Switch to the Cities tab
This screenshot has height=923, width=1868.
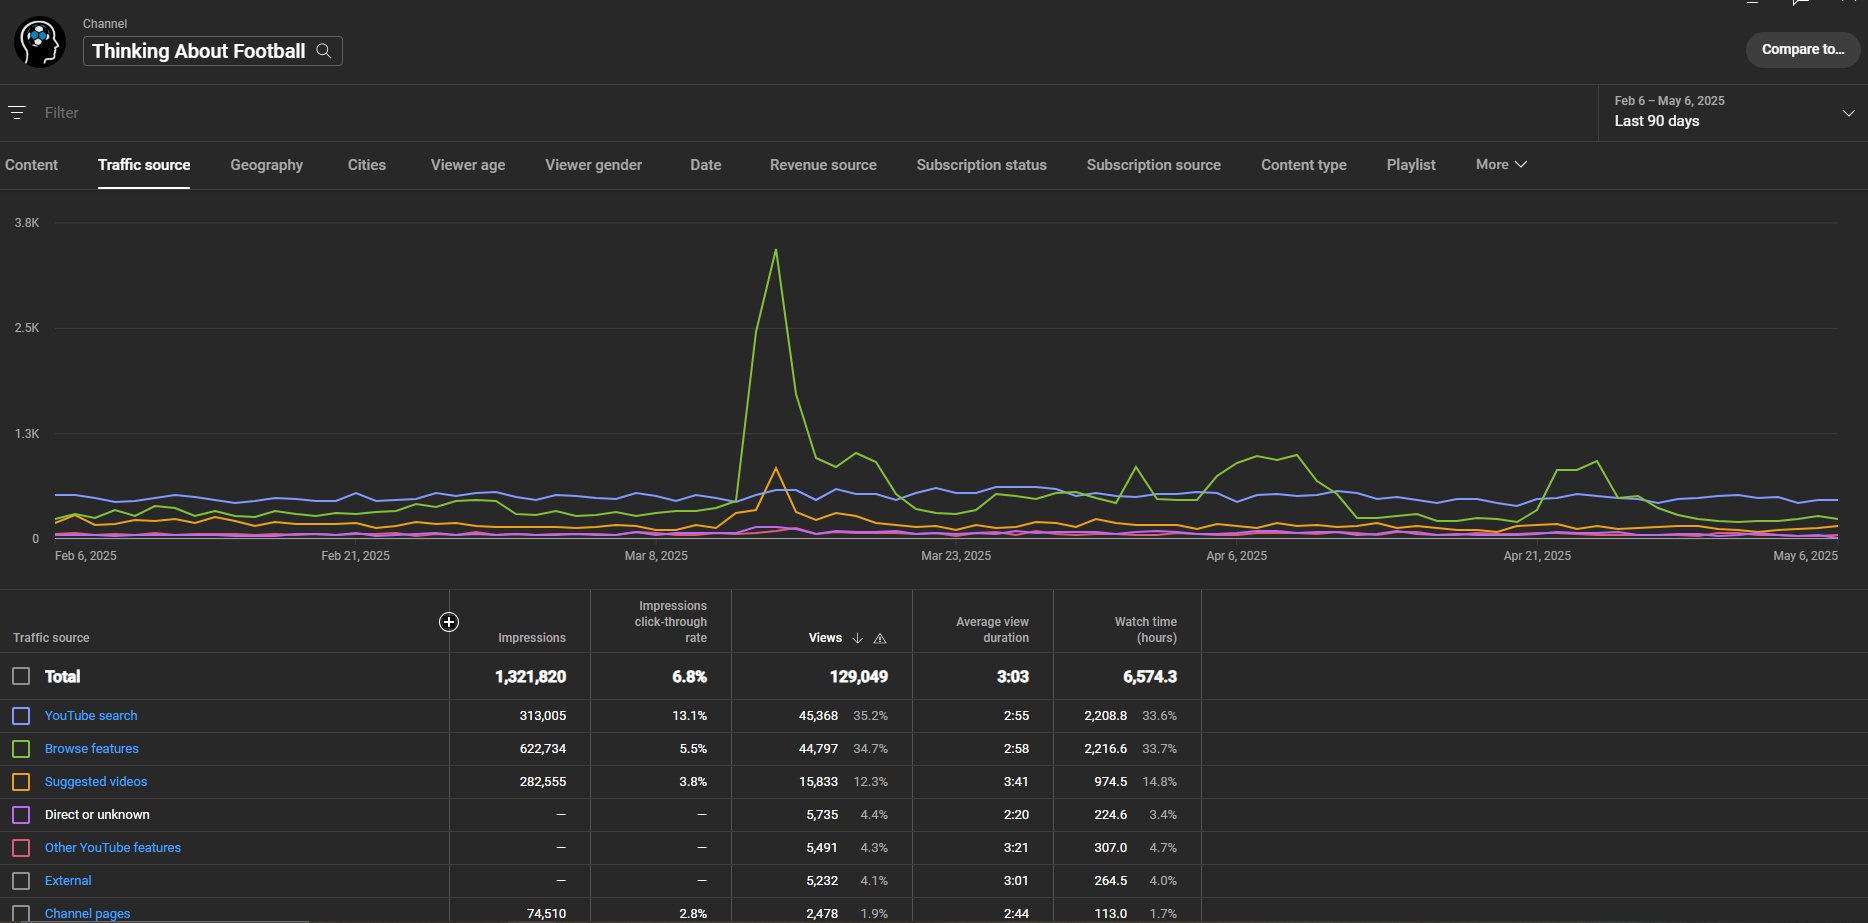click(x=367, y=165)
